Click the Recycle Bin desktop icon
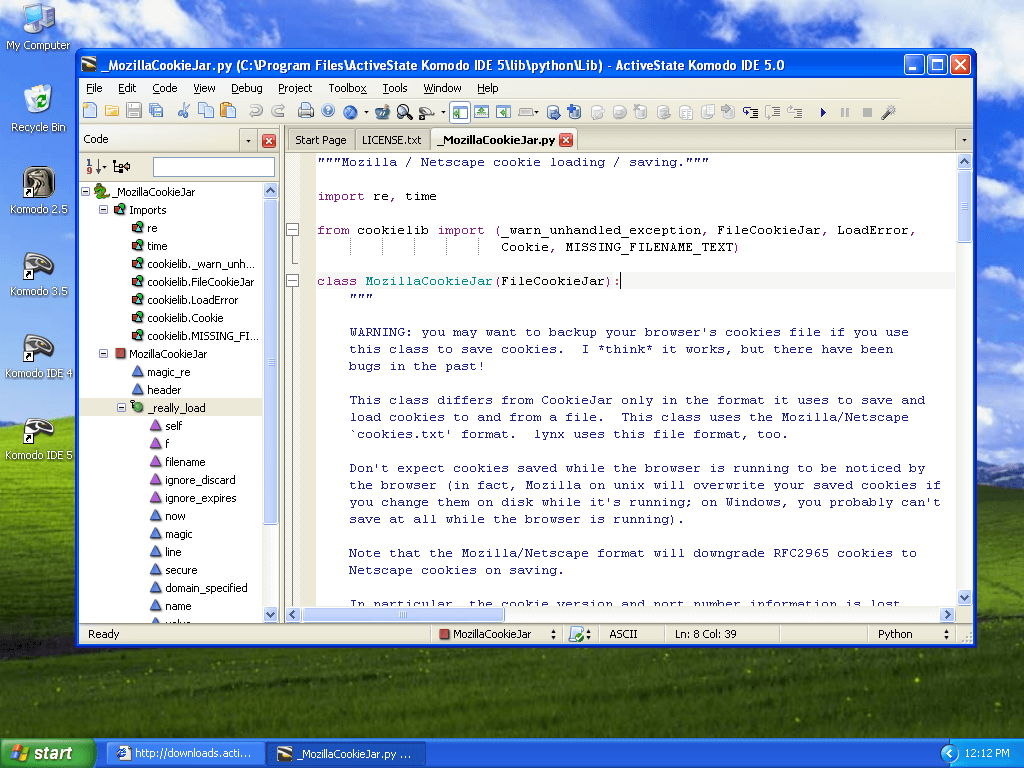The image size is (1024, 768). point(39,109)
